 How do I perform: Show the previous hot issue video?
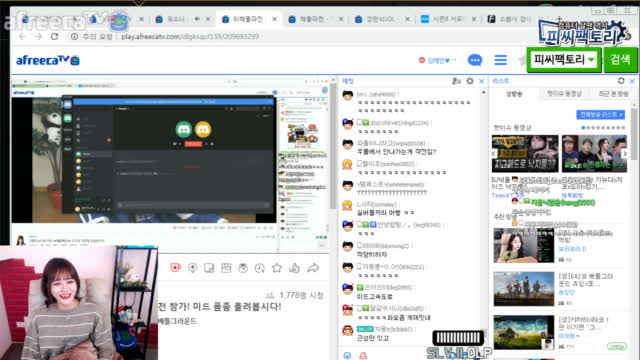(x=493, y=154)
